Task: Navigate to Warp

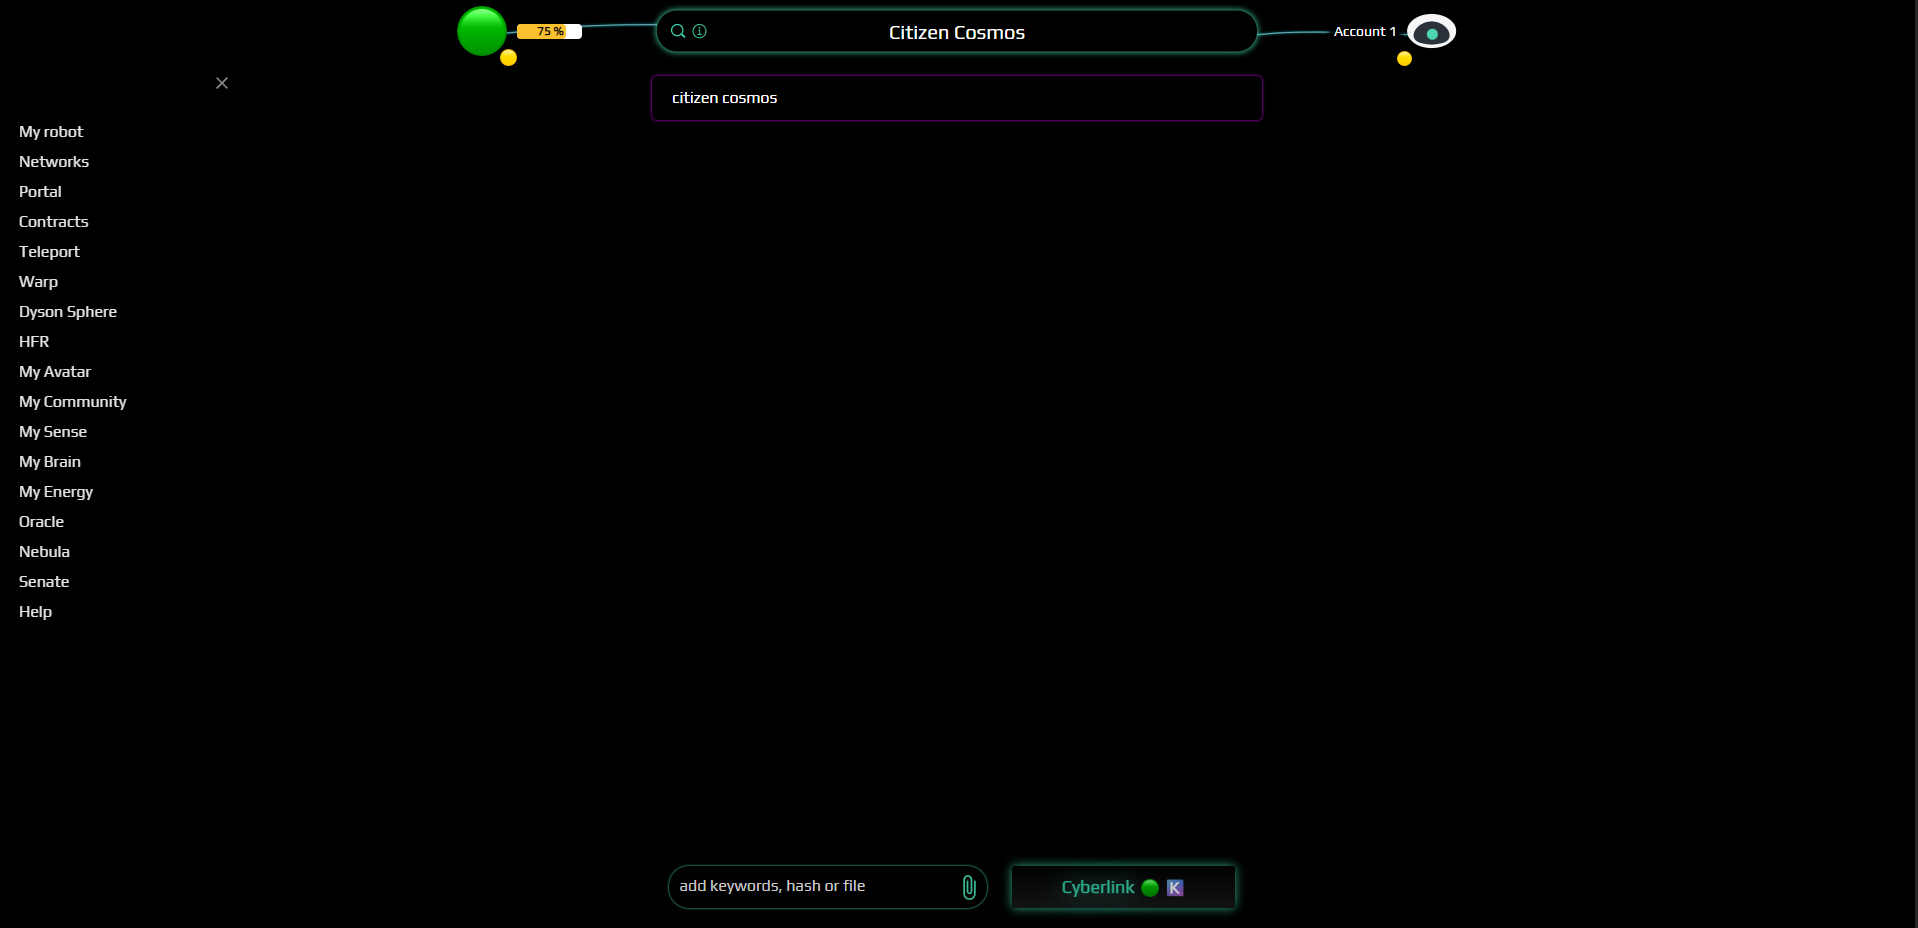Action: pyautogui.click(x=38, y=282)
